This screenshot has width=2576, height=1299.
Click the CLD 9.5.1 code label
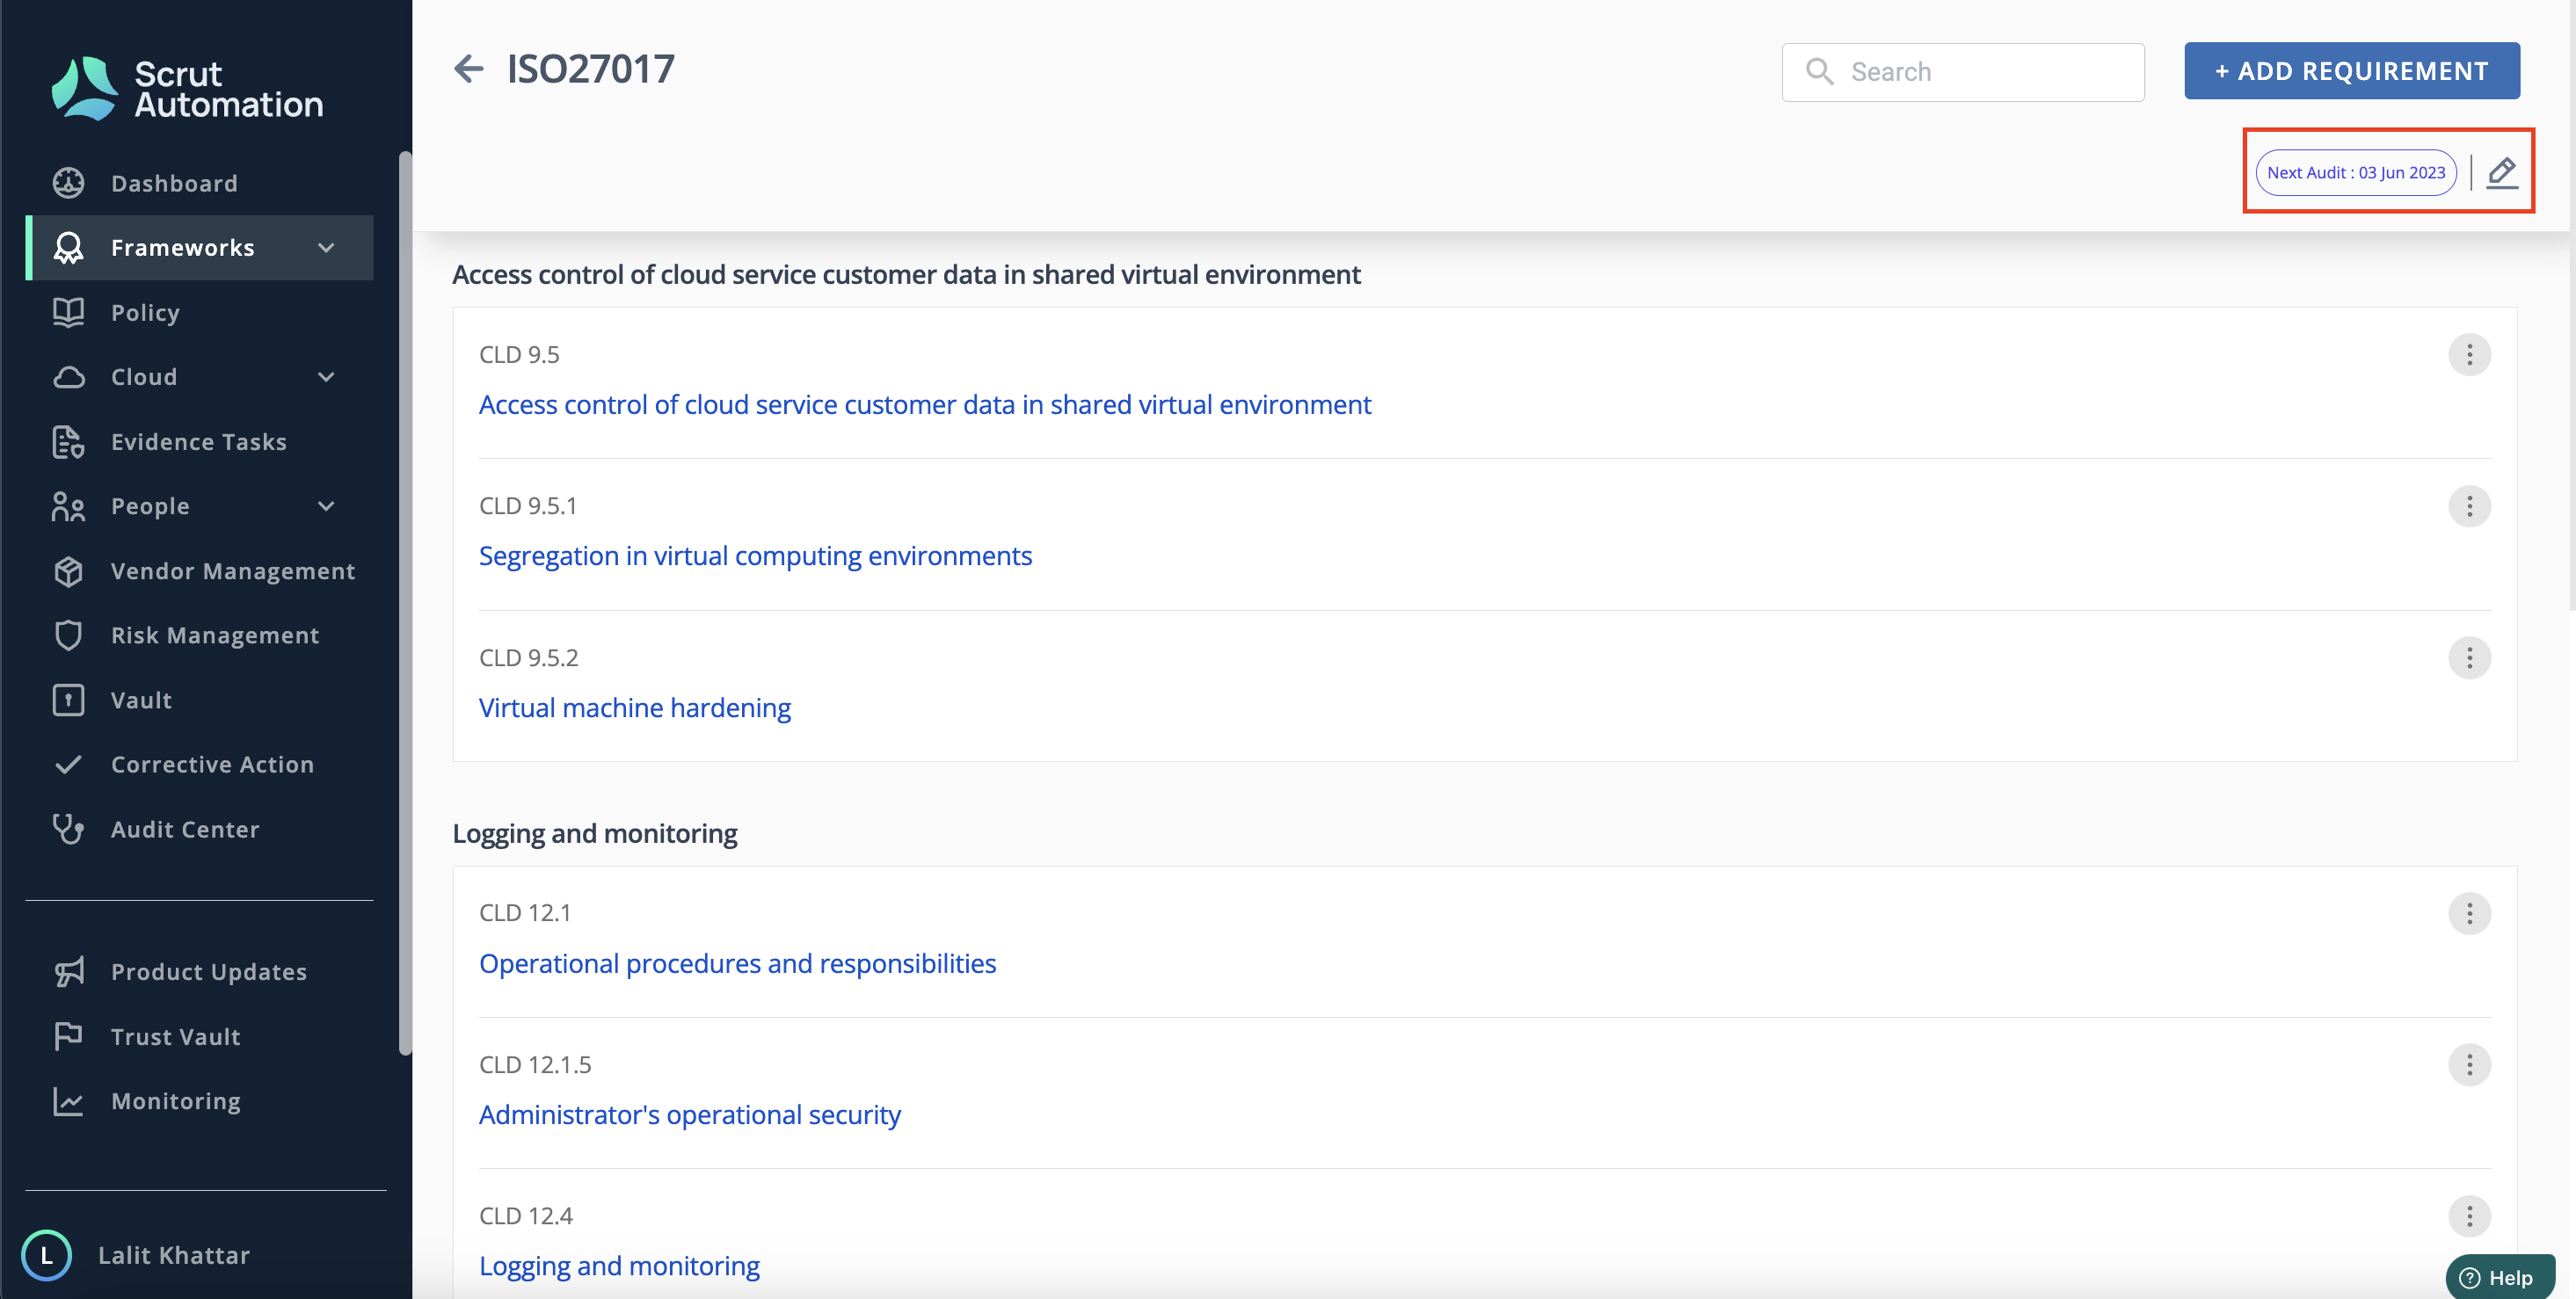527,506
